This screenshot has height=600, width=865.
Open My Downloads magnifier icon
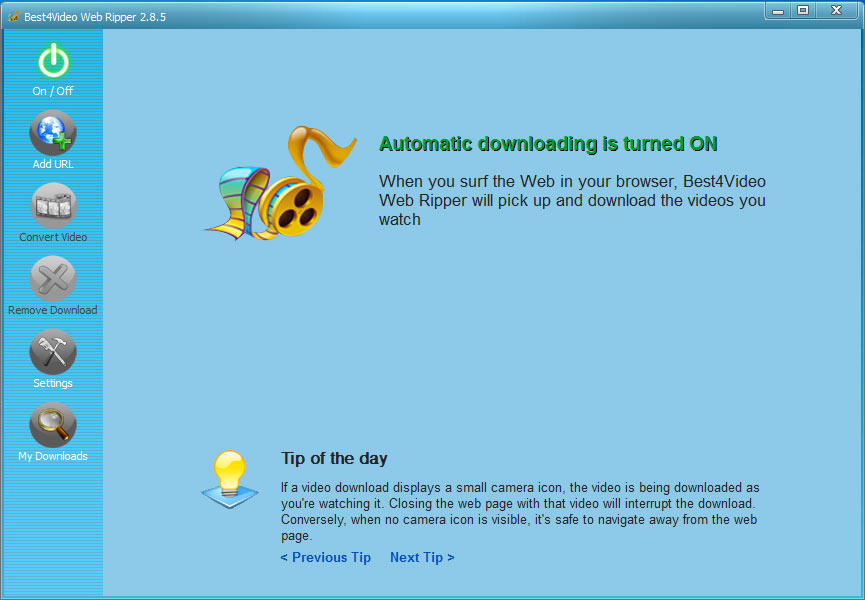53,425
